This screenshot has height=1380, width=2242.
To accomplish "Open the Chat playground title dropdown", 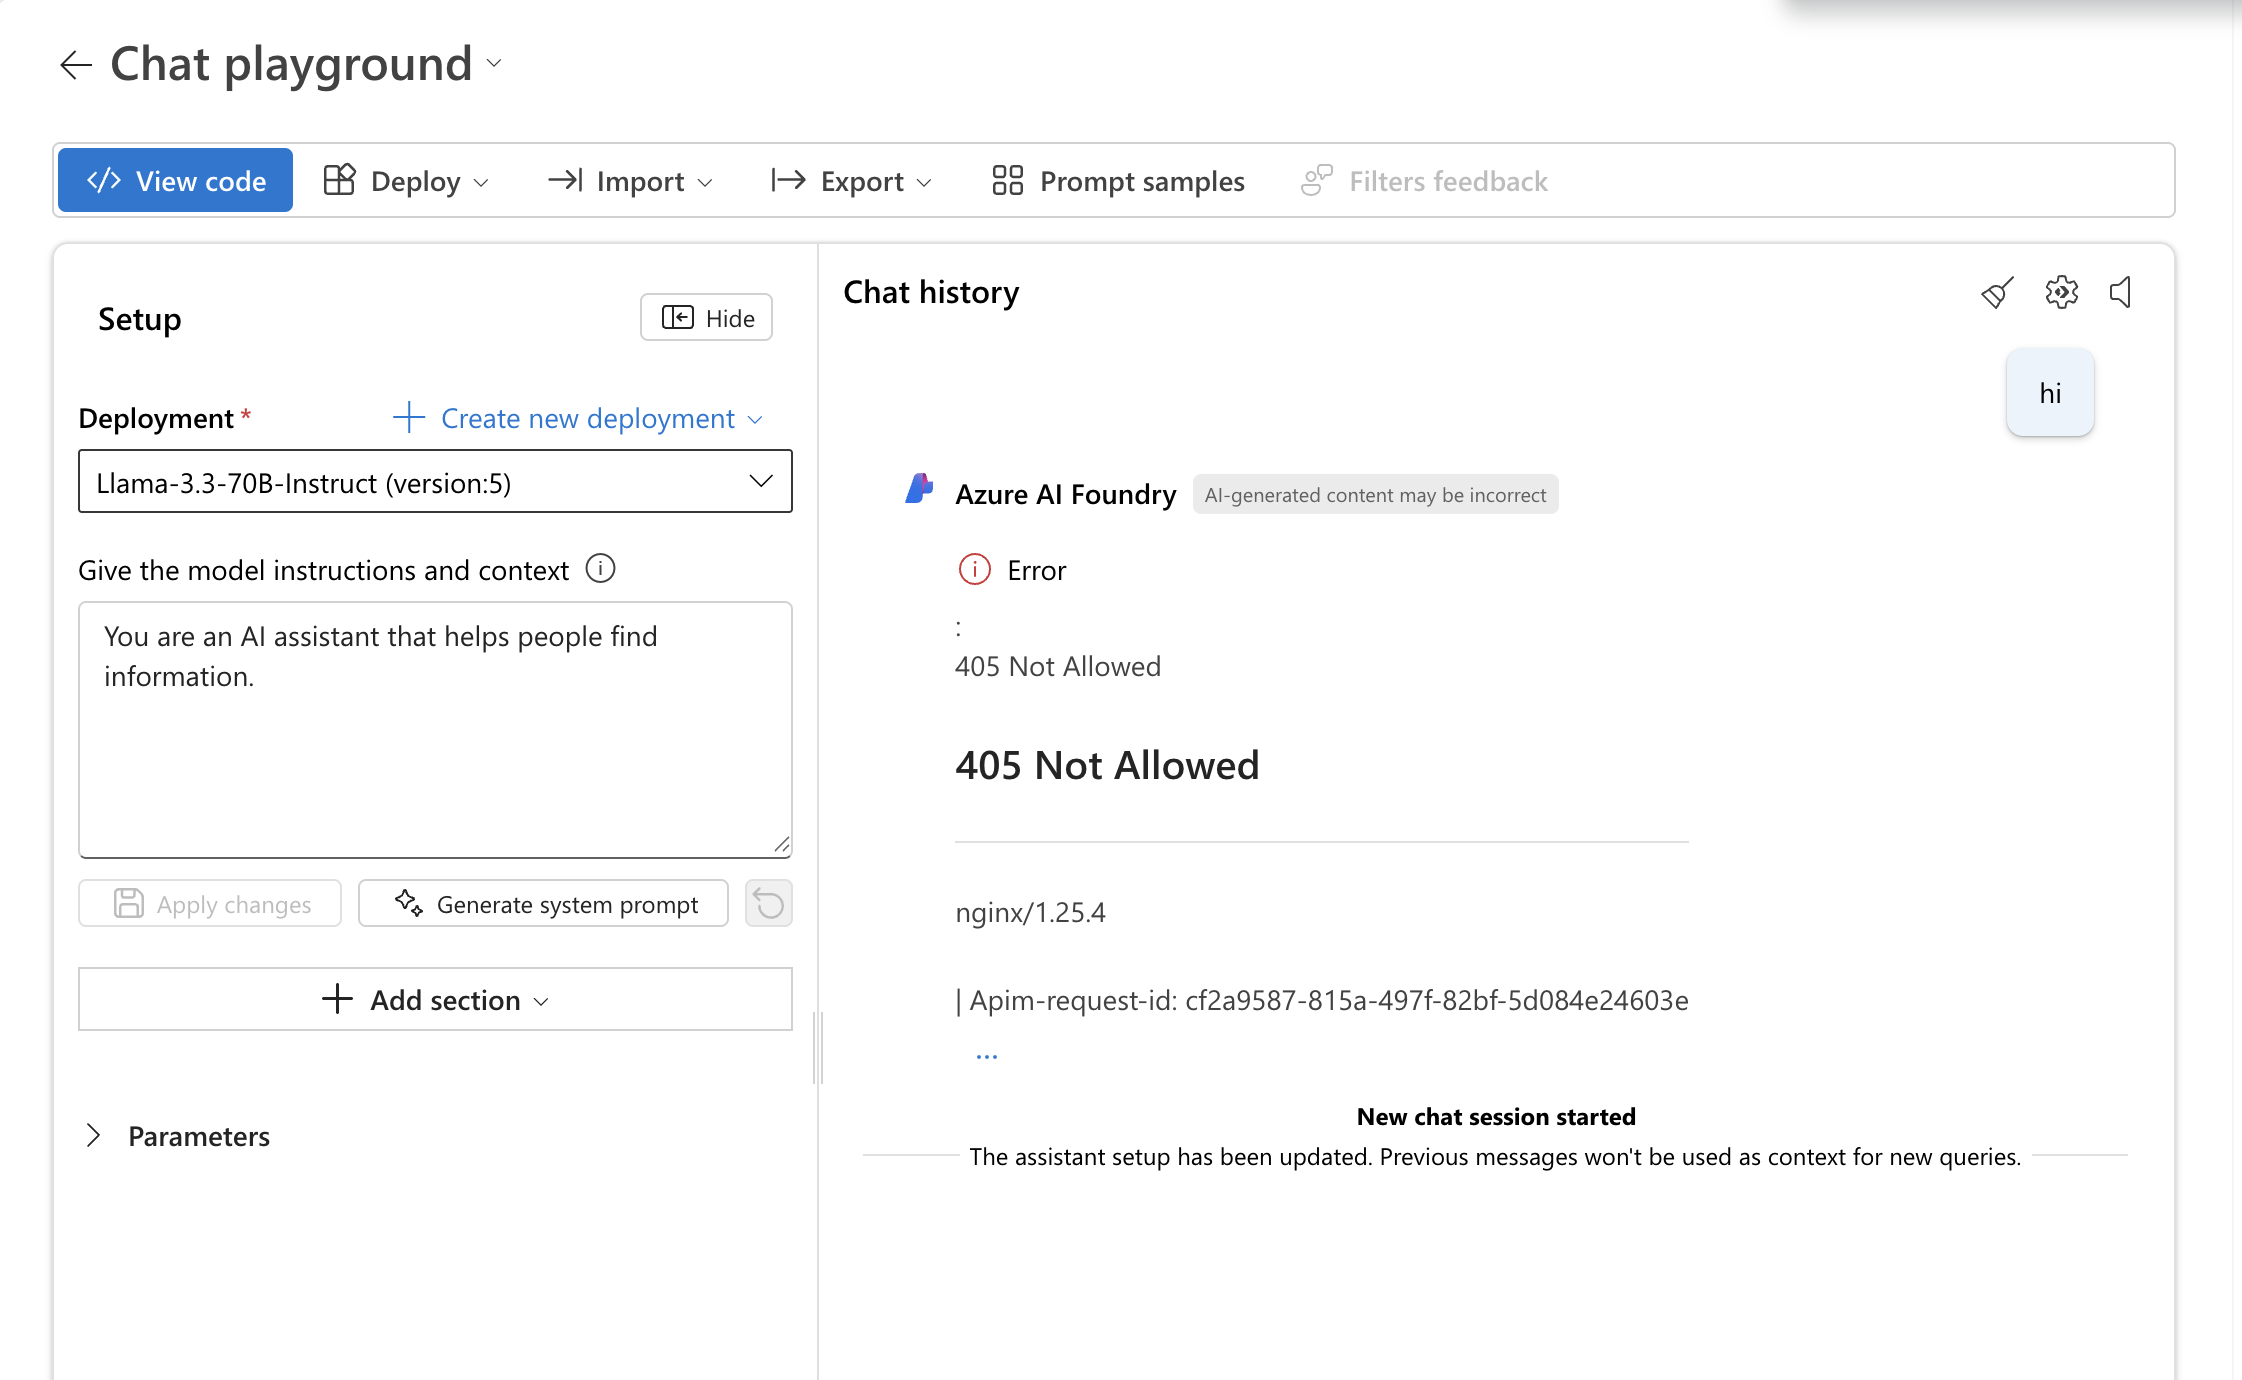I will (x=494, y=64).
